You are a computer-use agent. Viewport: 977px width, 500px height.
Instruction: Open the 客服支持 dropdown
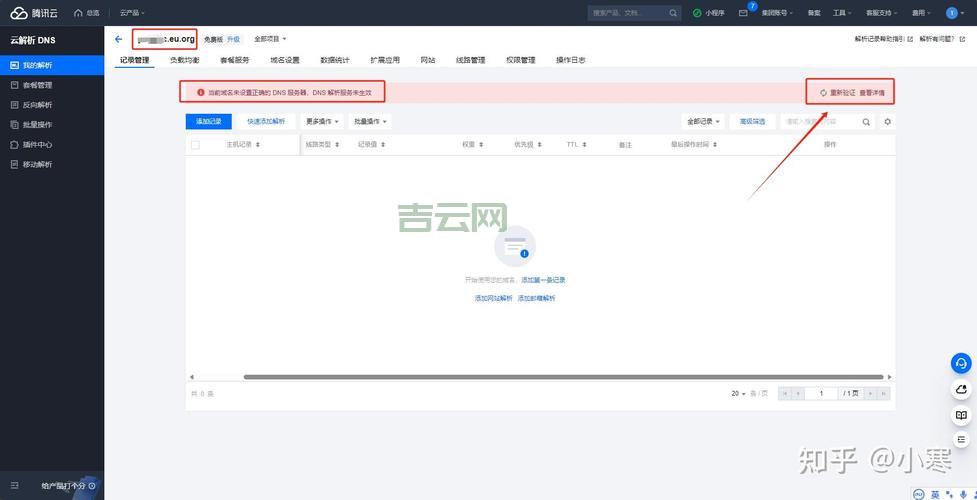coord(882,12)
